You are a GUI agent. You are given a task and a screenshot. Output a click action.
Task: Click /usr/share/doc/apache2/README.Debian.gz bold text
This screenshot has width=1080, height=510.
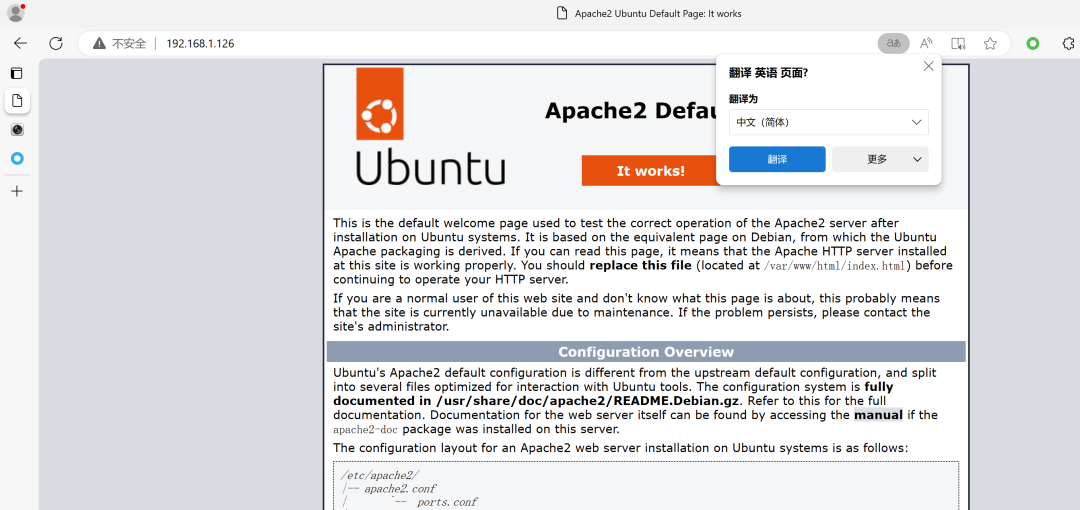pos(588,400)
